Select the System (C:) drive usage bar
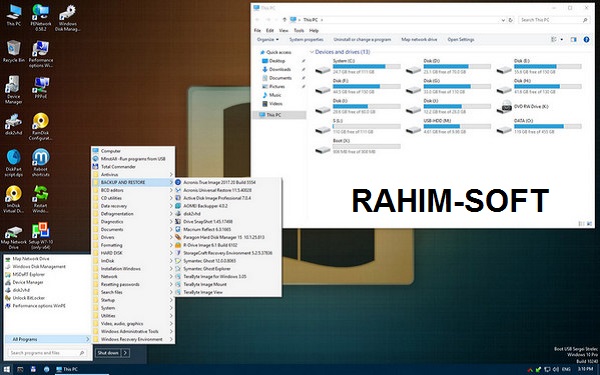 point(367,67)
